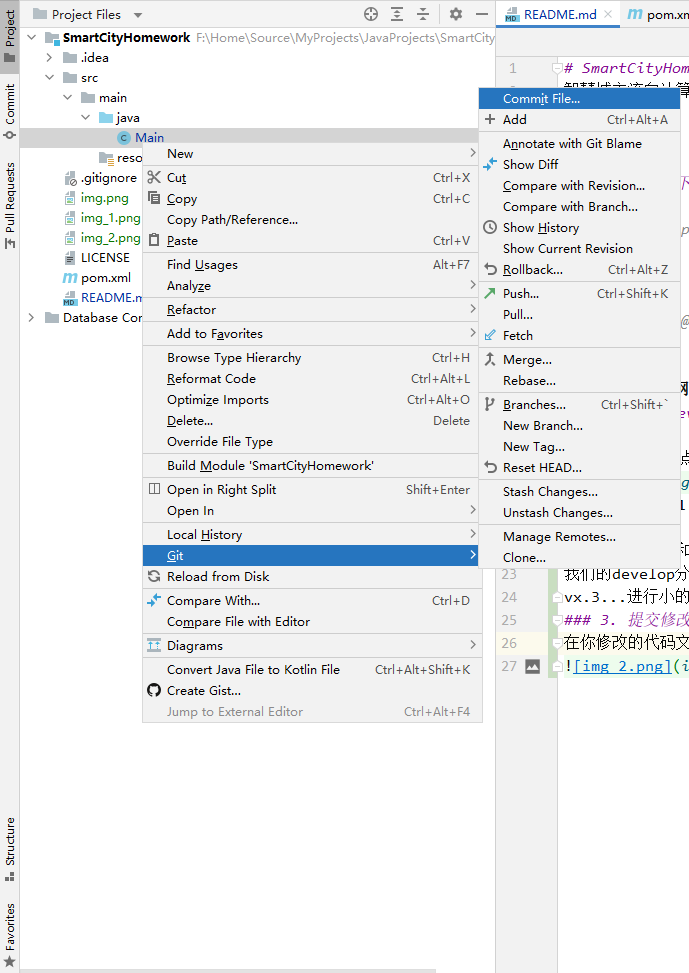
Task: Collapse the src folder
Action: coord(50,78)
